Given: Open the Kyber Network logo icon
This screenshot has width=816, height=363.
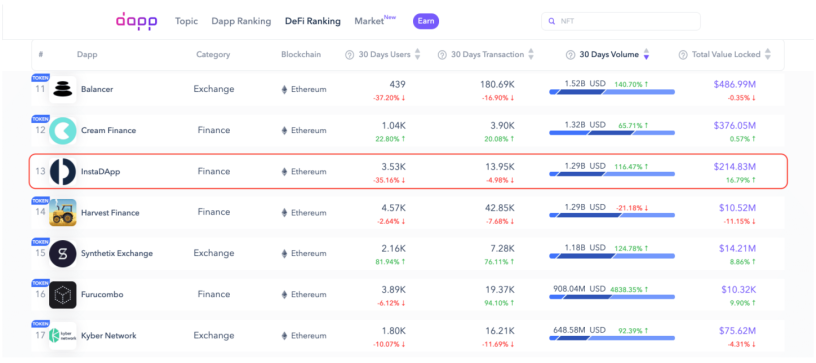Looking at the screenshot, I should (x=63, y=335).
